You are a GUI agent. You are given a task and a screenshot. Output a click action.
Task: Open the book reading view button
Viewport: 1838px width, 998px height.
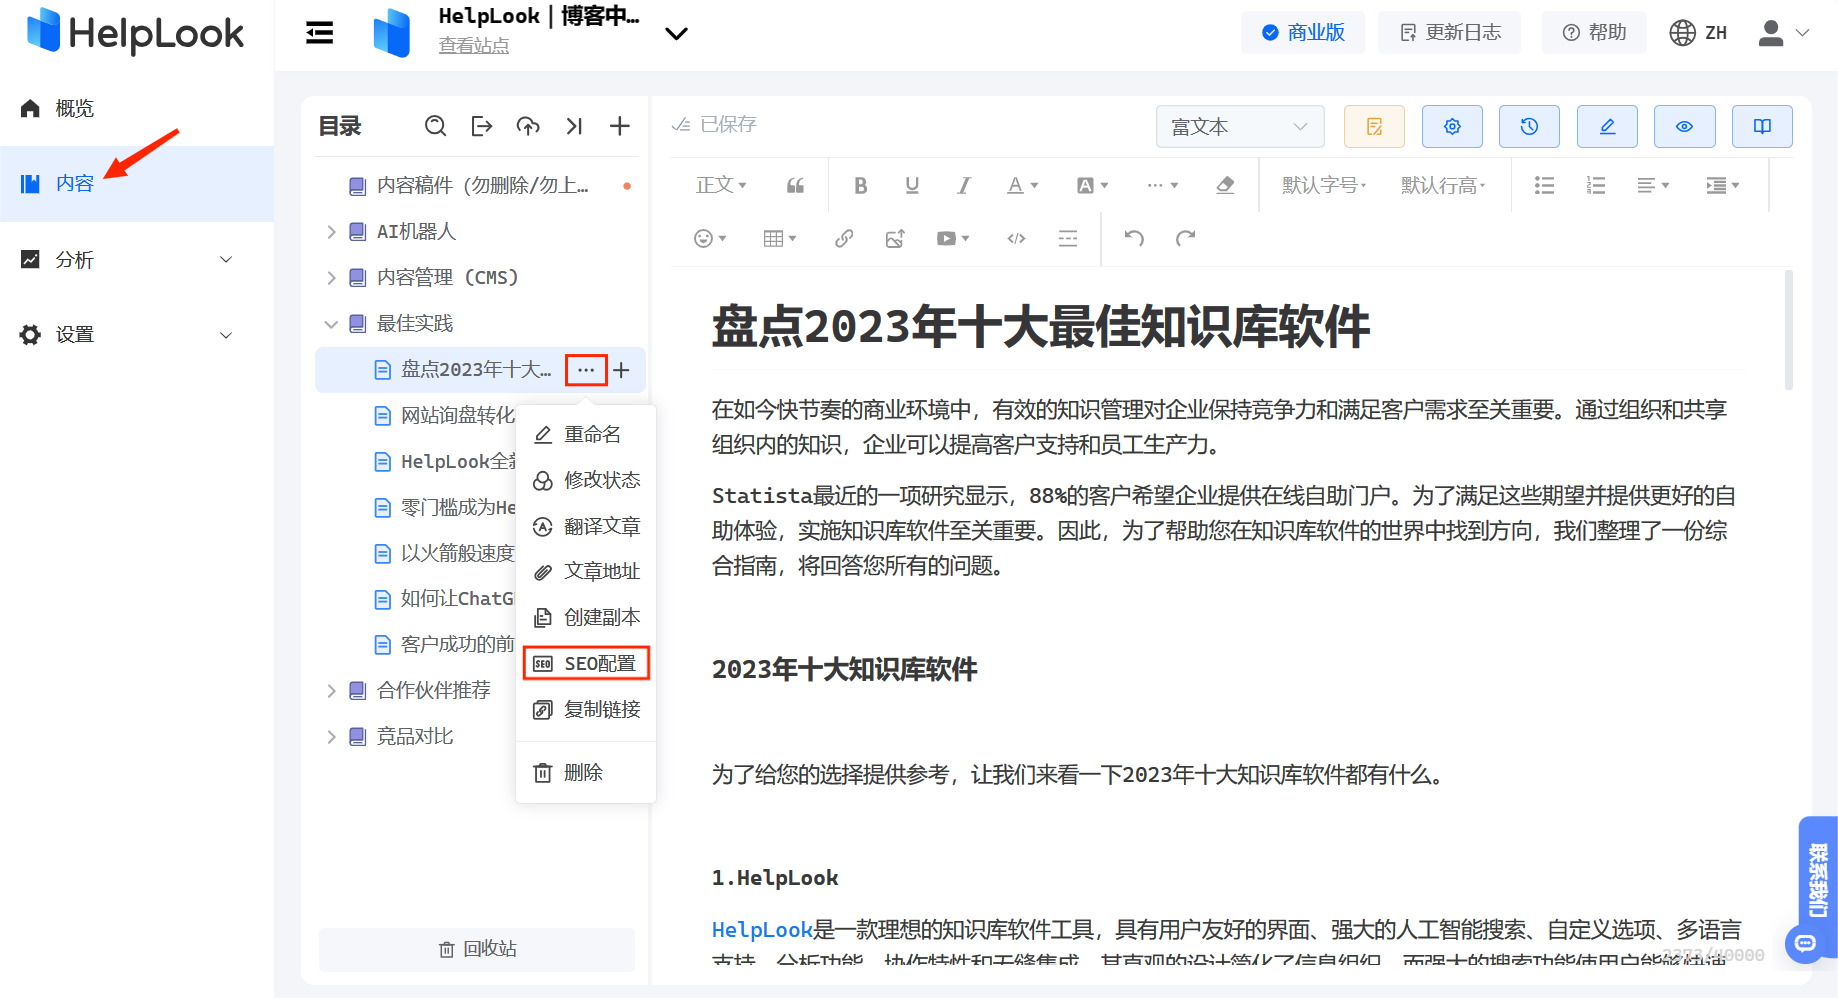coord(1762,127)
